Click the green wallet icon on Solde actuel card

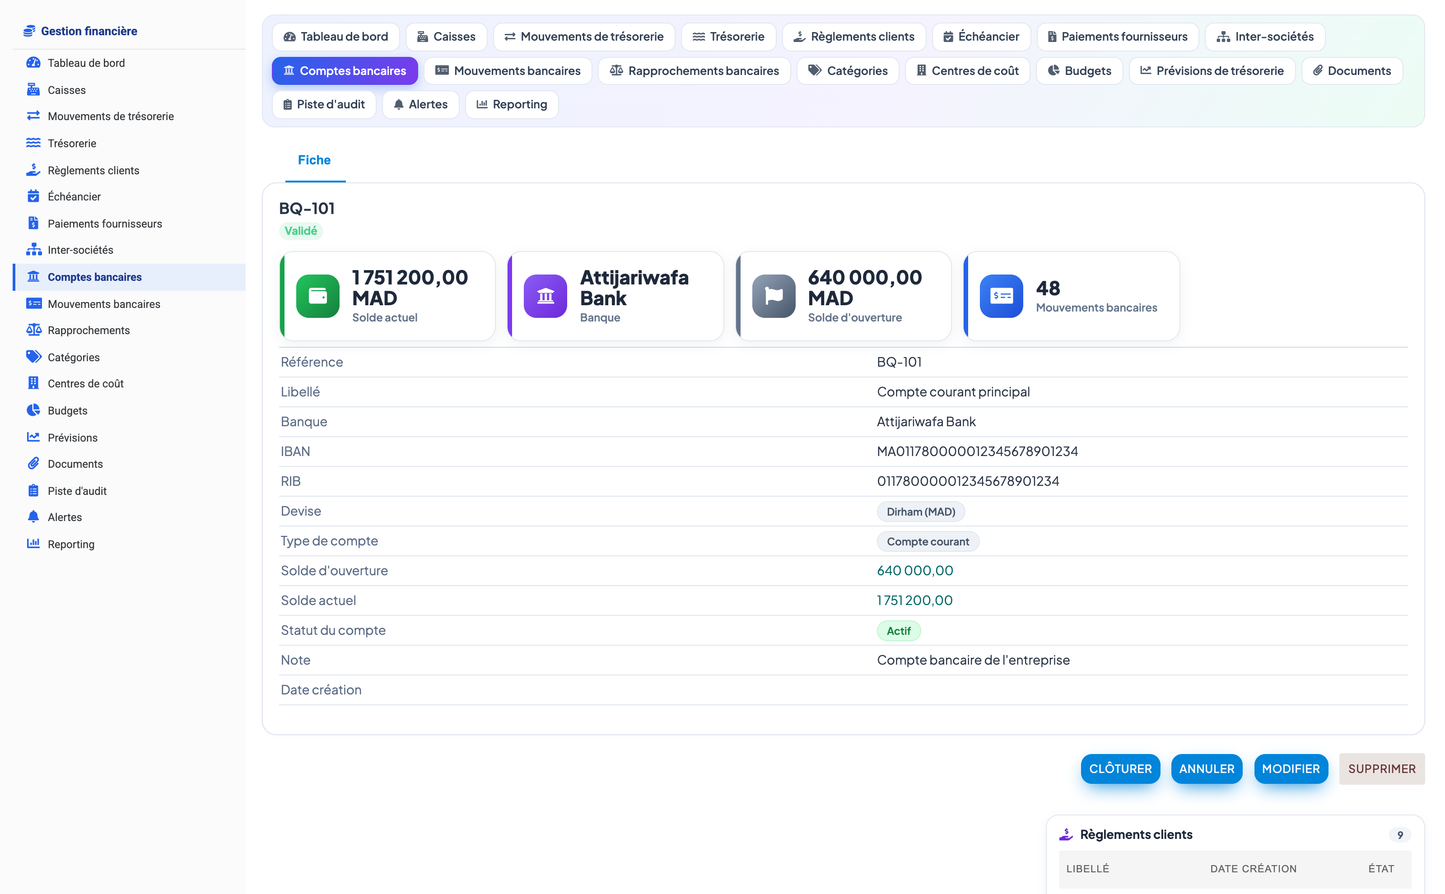[x=318, y=296]
